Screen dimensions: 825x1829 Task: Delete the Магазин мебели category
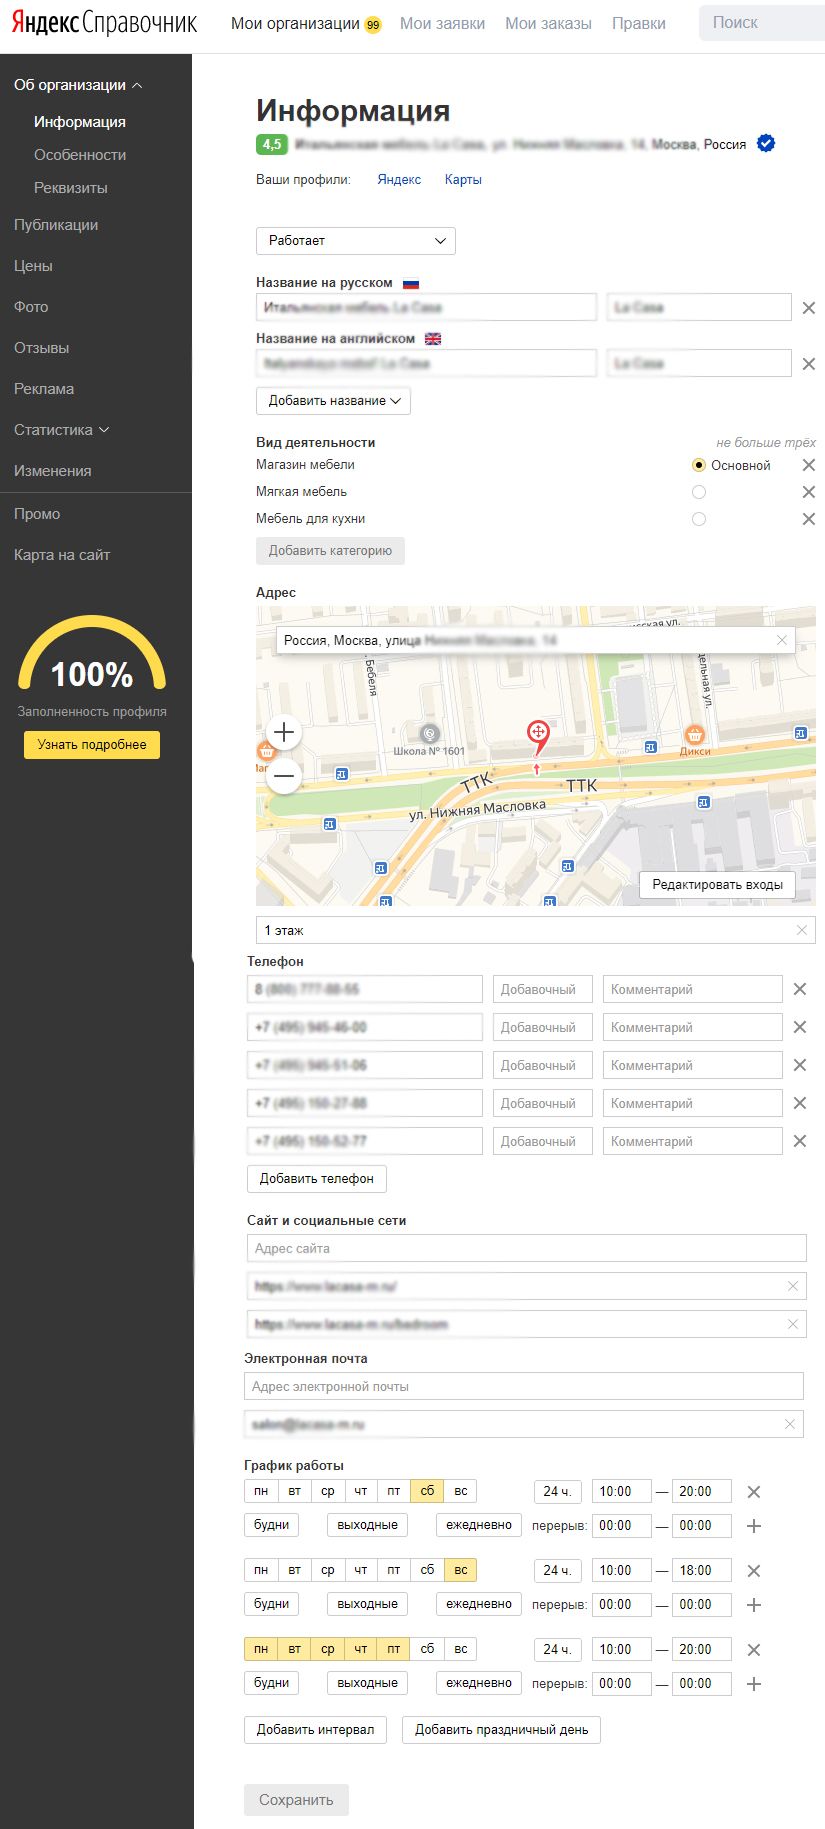point(809,465)
